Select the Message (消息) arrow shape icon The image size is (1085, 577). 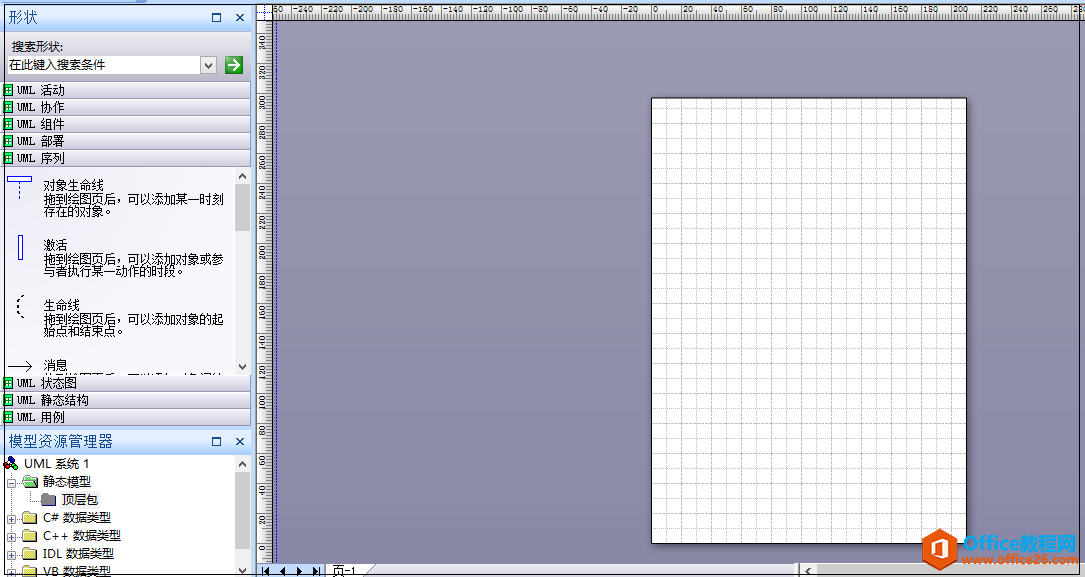(x=20, y=366)
